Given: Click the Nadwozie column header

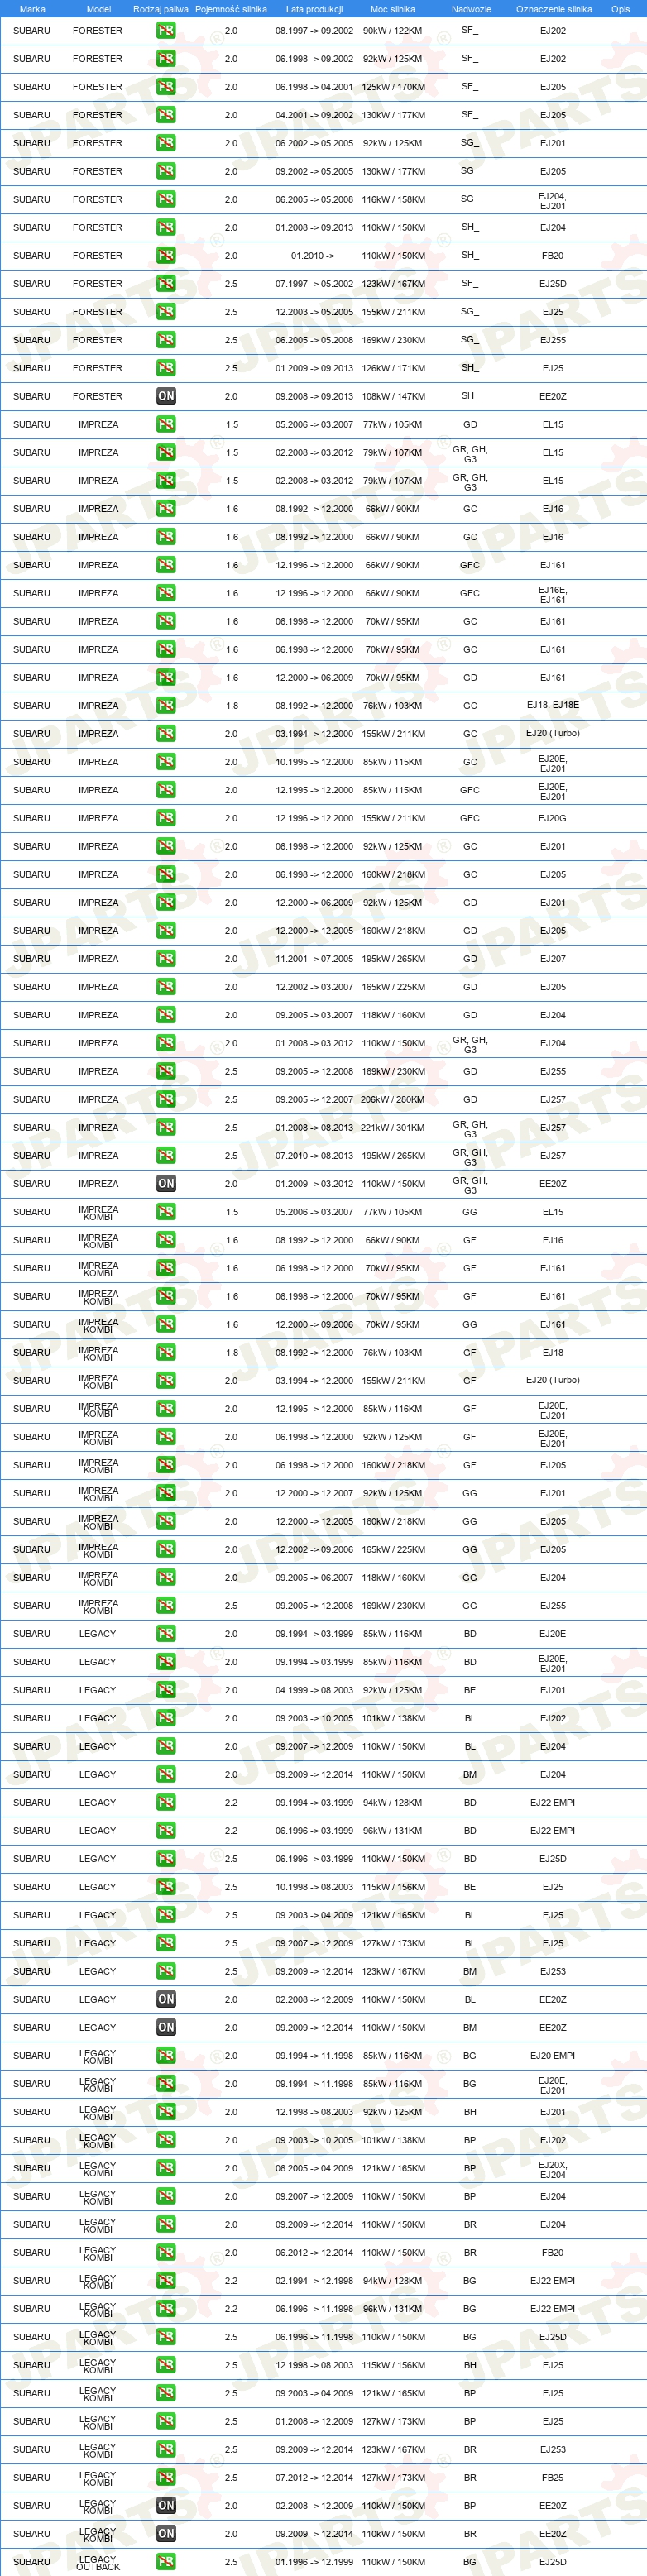Looking at the screenshot, I should point(470,9).
